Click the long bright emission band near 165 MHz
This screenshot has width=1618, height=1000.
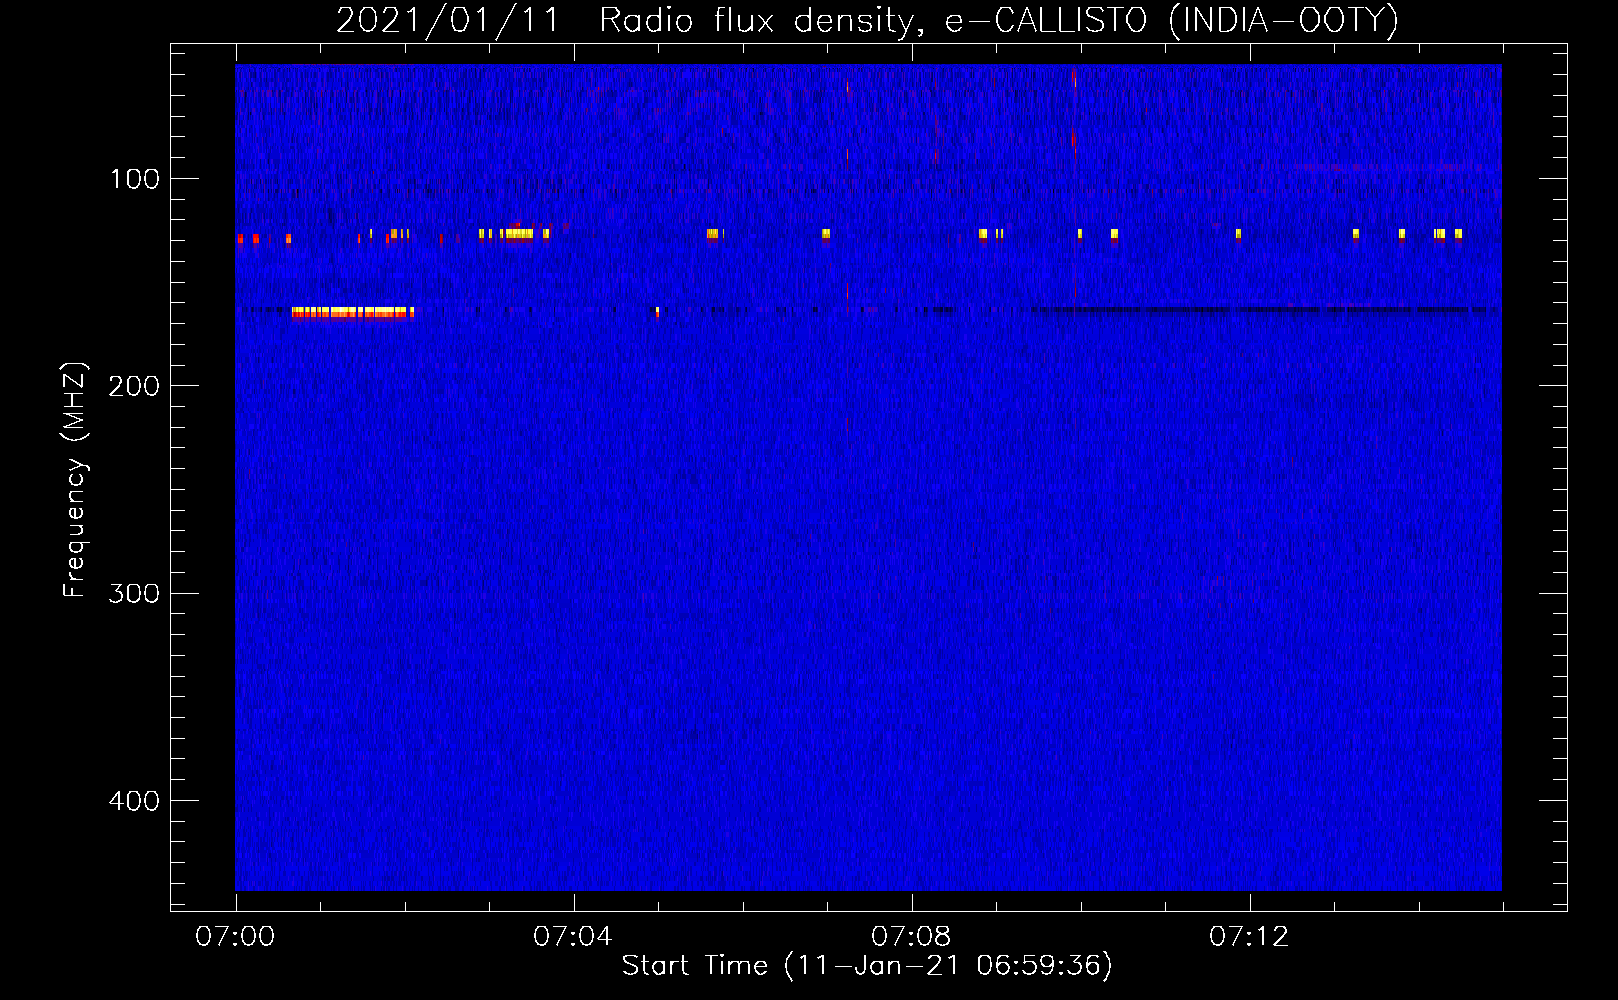click(x=352, y=312)
